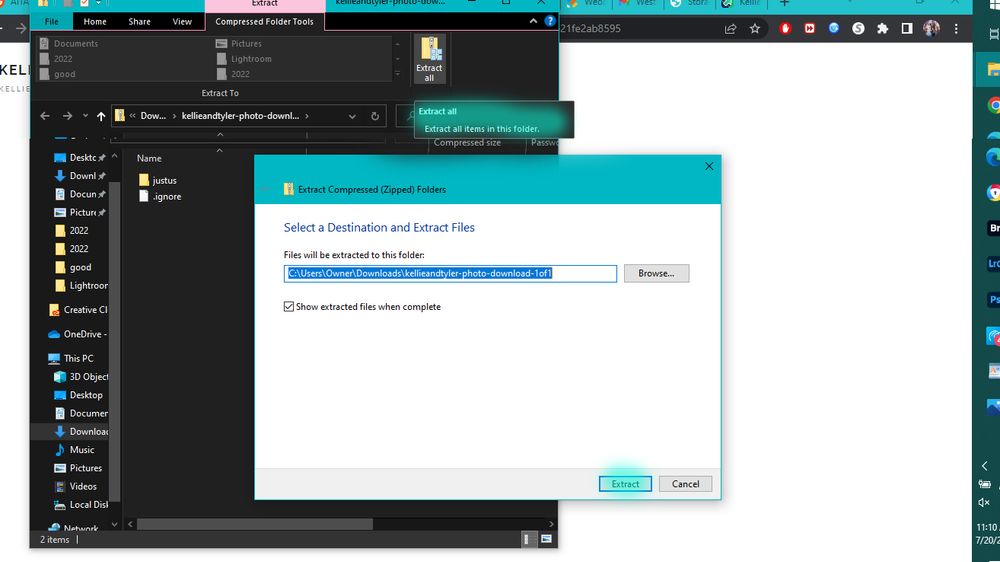Open Local Disk under This PC

pyautogui.click(x=81, y=505)
